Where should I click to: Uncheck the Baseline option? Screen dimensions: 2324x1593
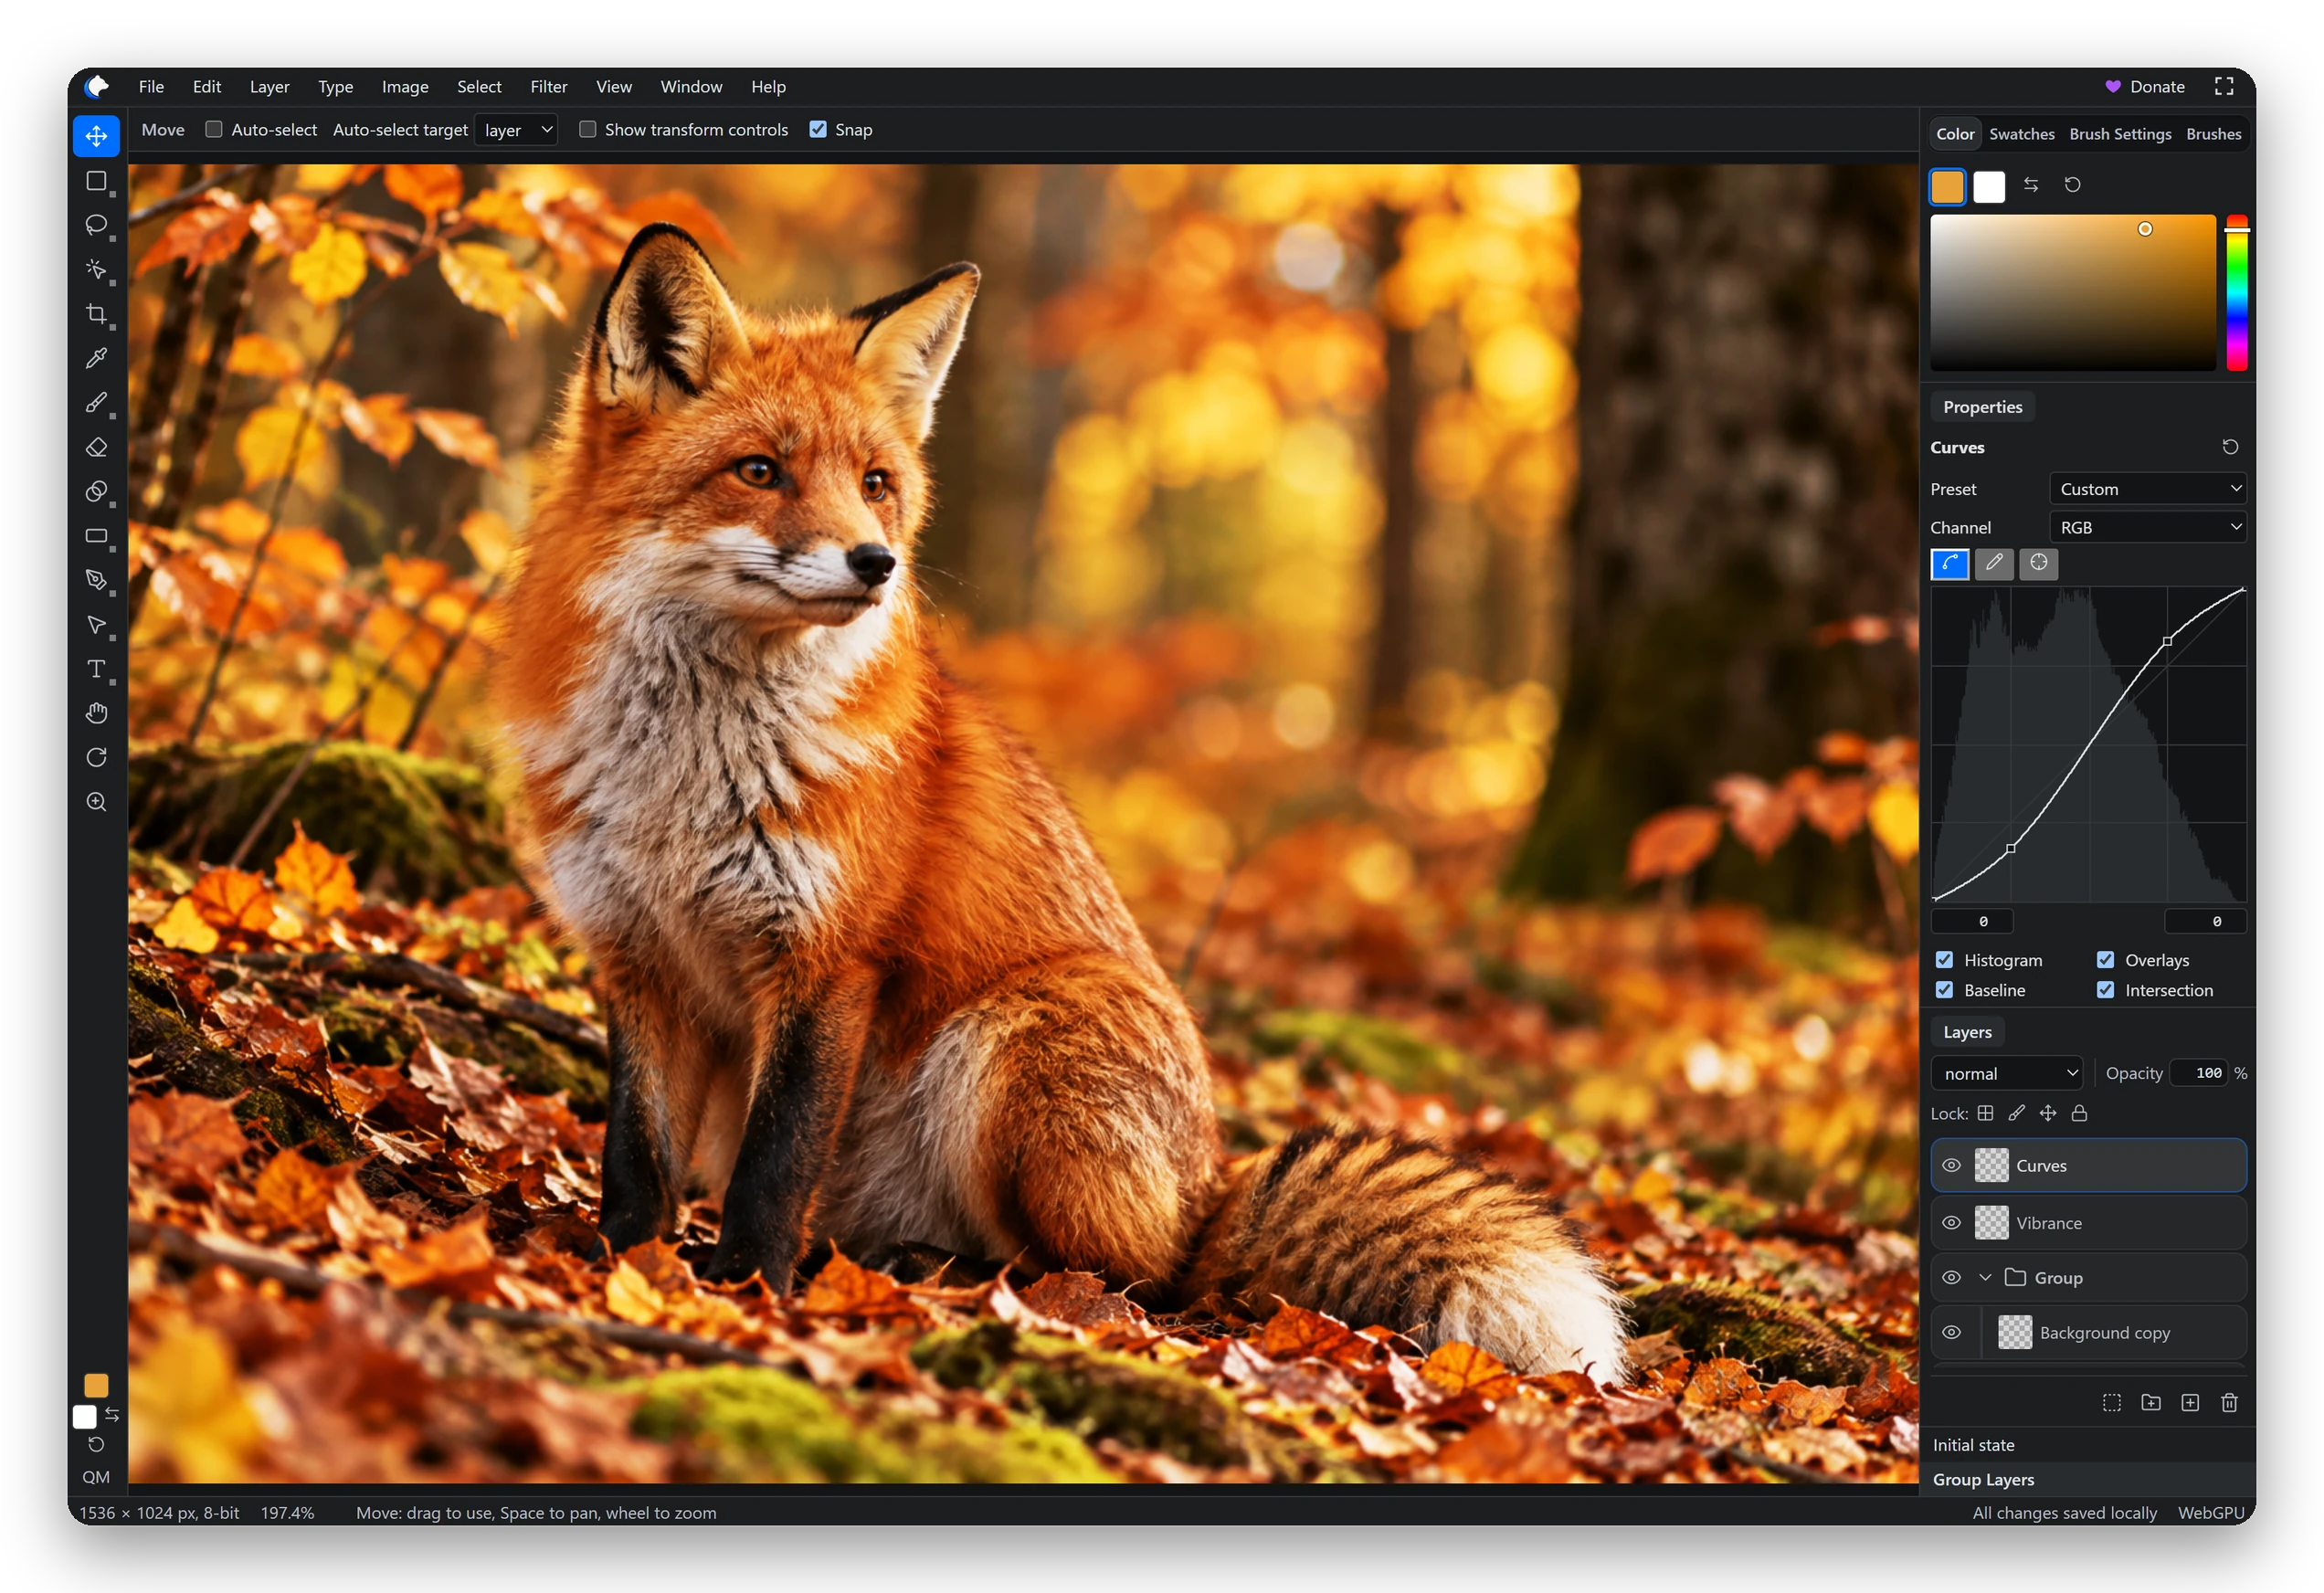tap(1944, 990)
